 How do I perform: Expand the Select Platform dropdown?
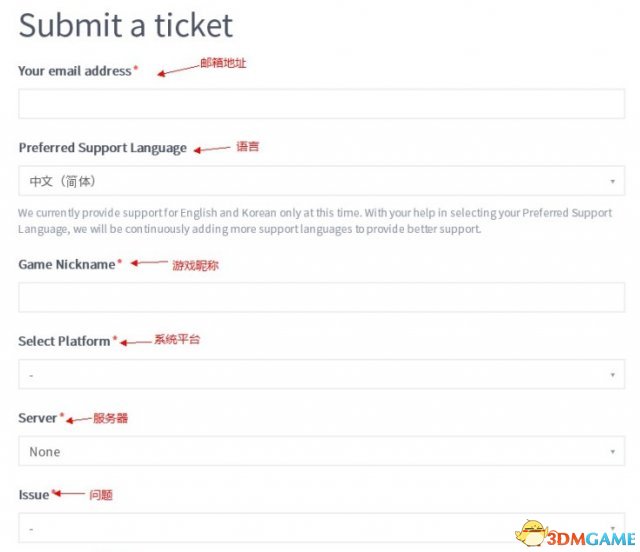322,374
